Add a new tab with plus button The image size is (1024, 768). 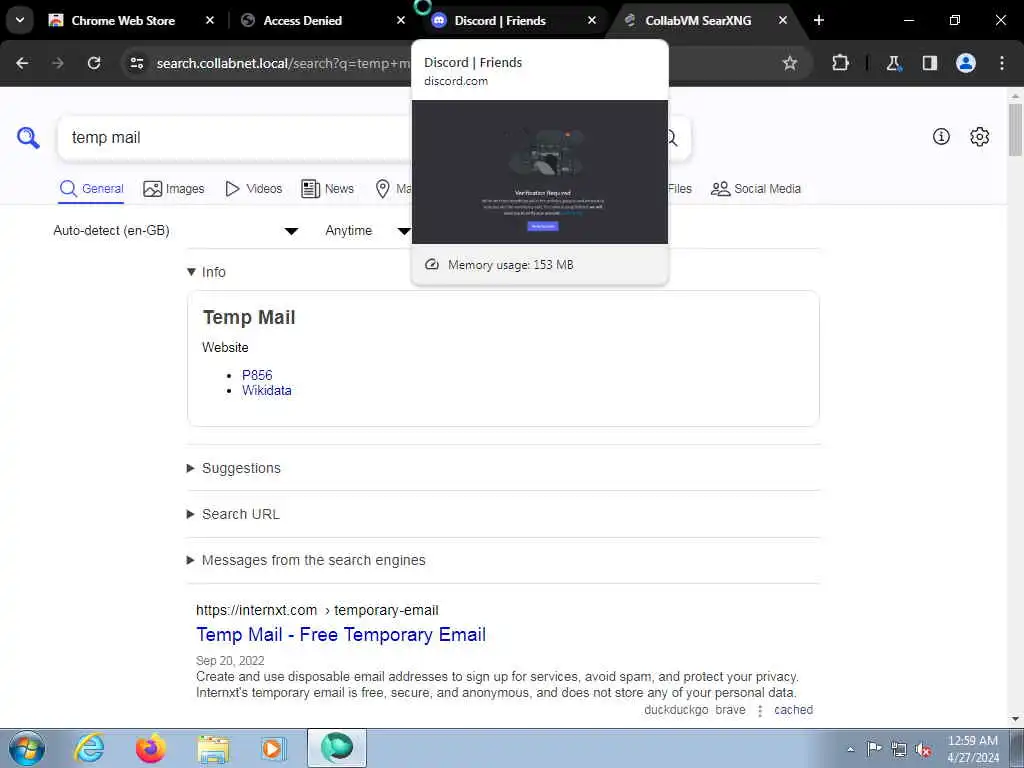819,20
